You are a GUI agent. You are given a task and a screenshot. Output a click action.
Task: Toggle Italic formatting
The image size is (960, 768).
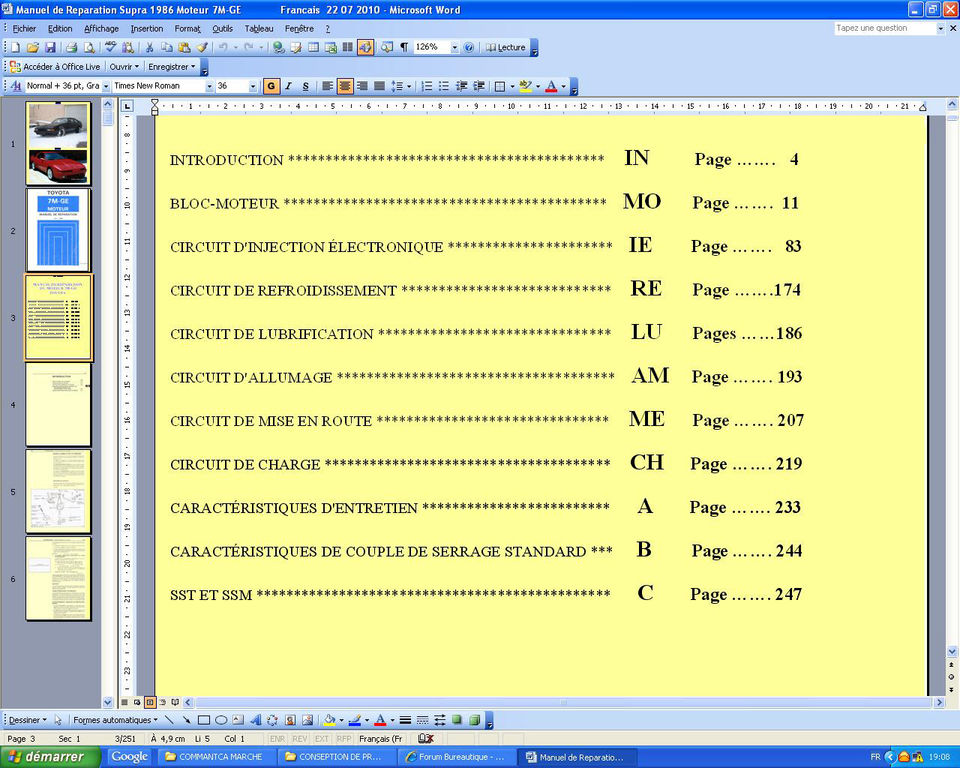coord(288,86)
